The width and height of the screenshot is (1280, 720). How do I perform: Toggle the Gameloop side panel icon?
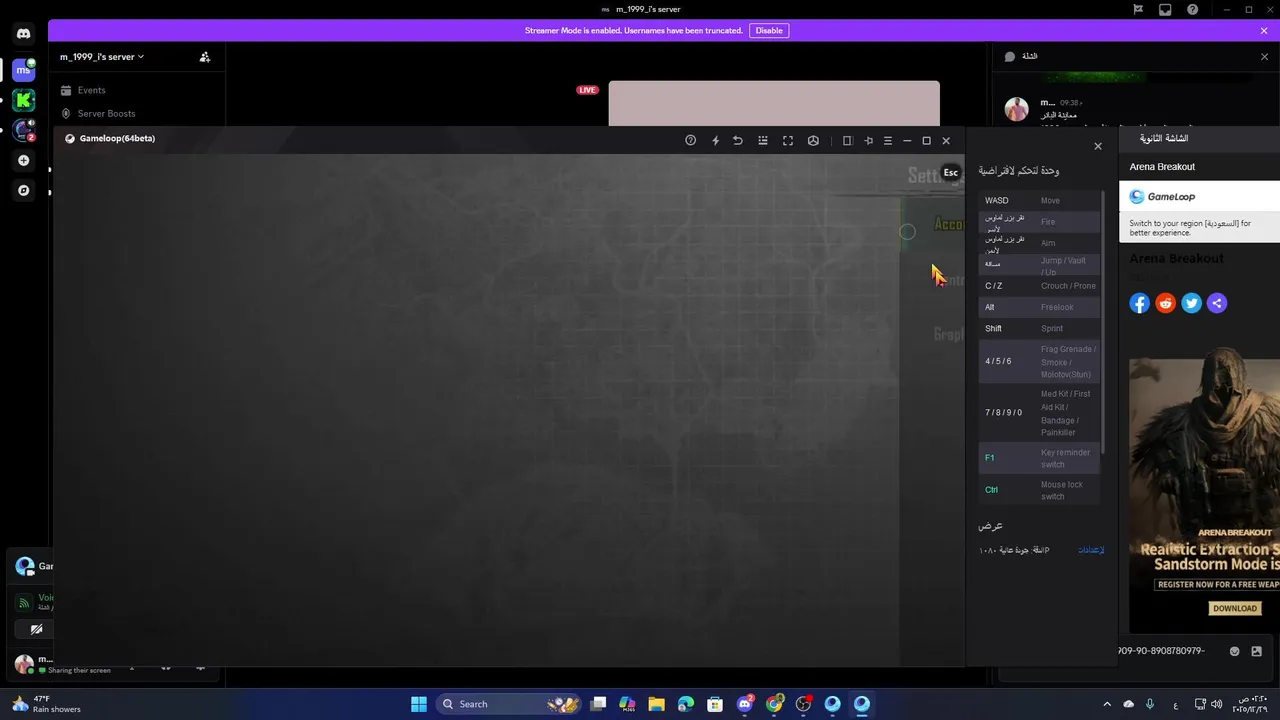(x=847, y=140)
